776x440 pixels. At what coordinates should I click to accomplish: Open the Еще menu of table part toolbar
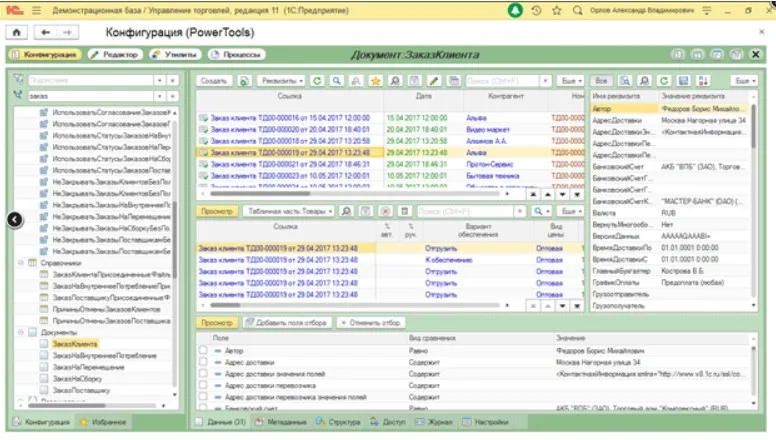coord(571,211)
